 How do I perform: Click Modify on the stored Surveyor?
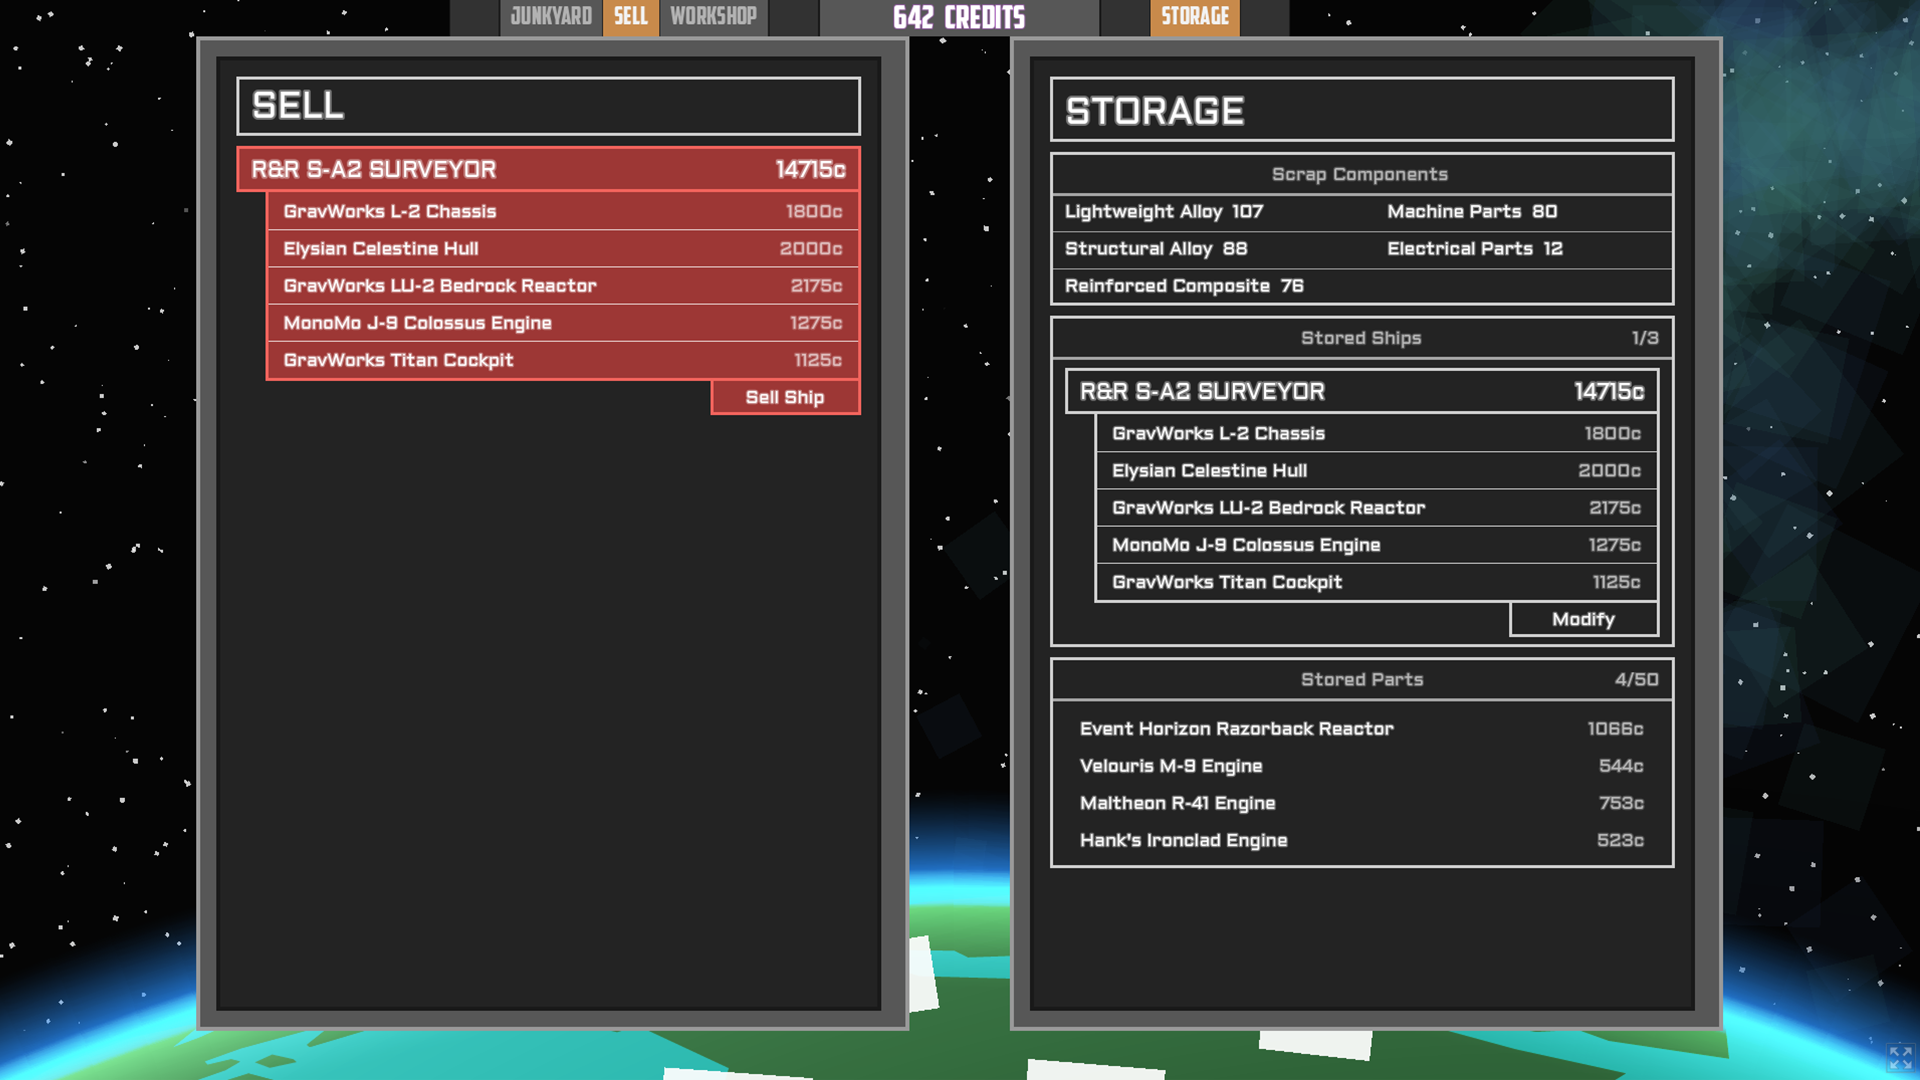click(x=1583, y=619)
